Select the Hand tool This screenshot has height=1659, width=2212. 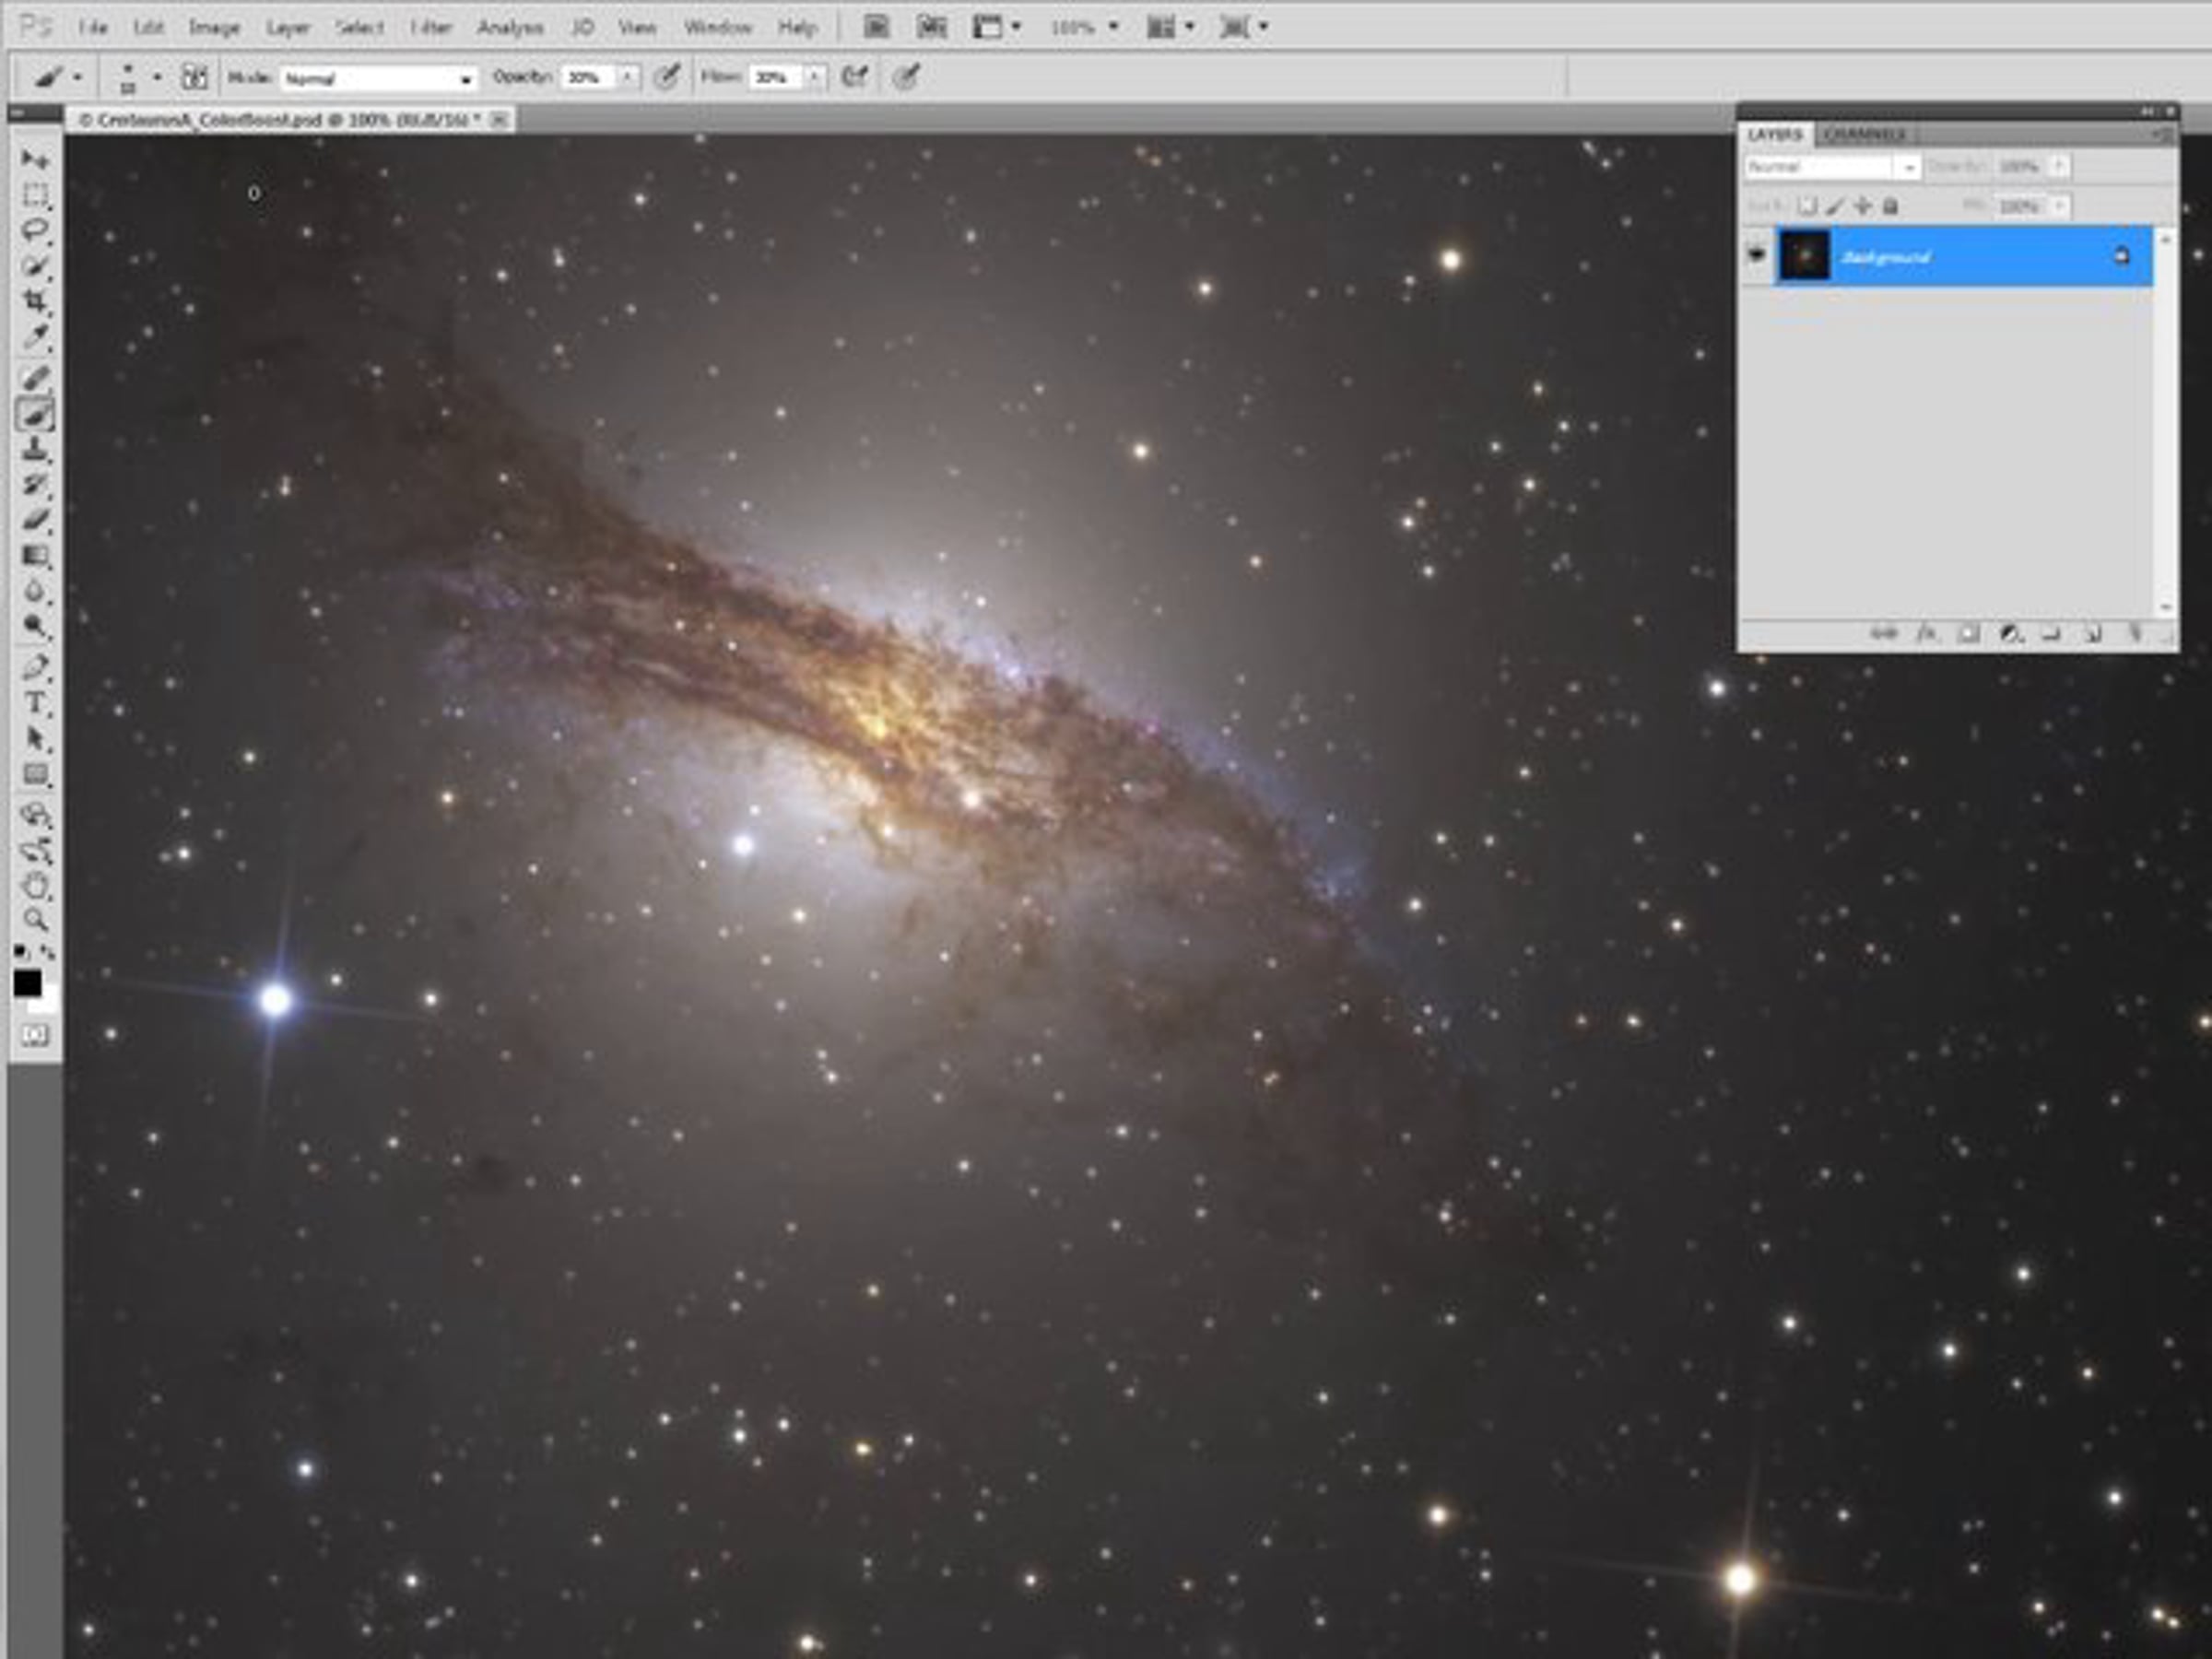click(35, 885)
